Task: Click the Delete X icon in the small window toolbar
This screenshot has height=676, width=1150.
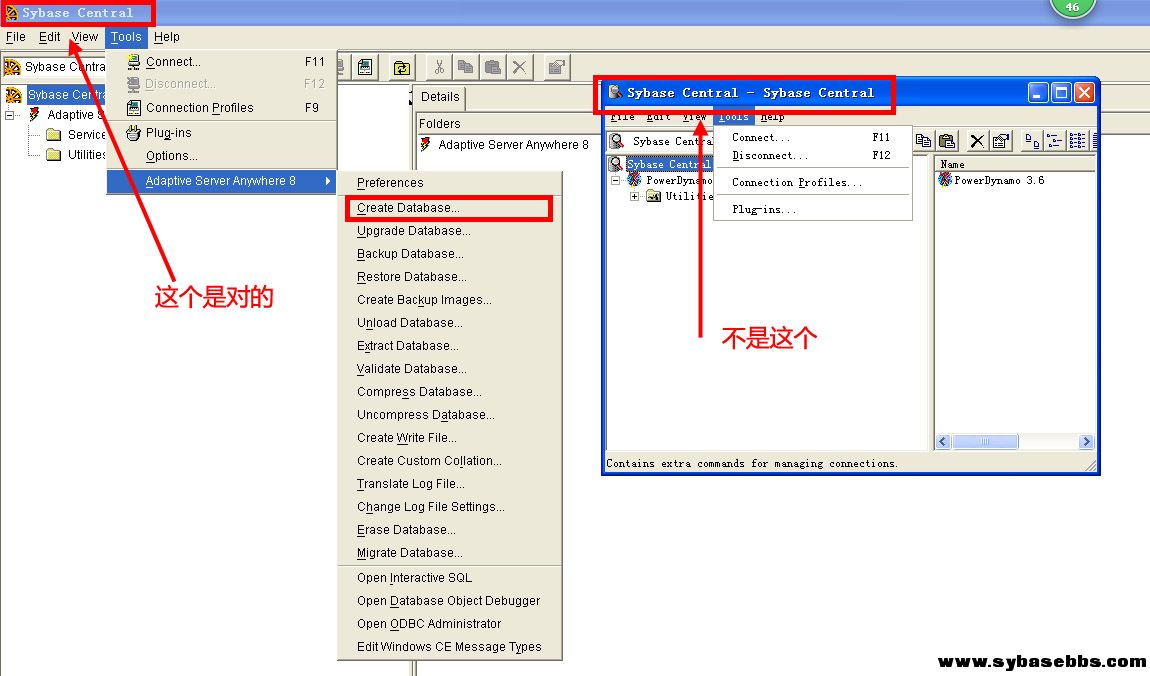Action: click(976, 141)
